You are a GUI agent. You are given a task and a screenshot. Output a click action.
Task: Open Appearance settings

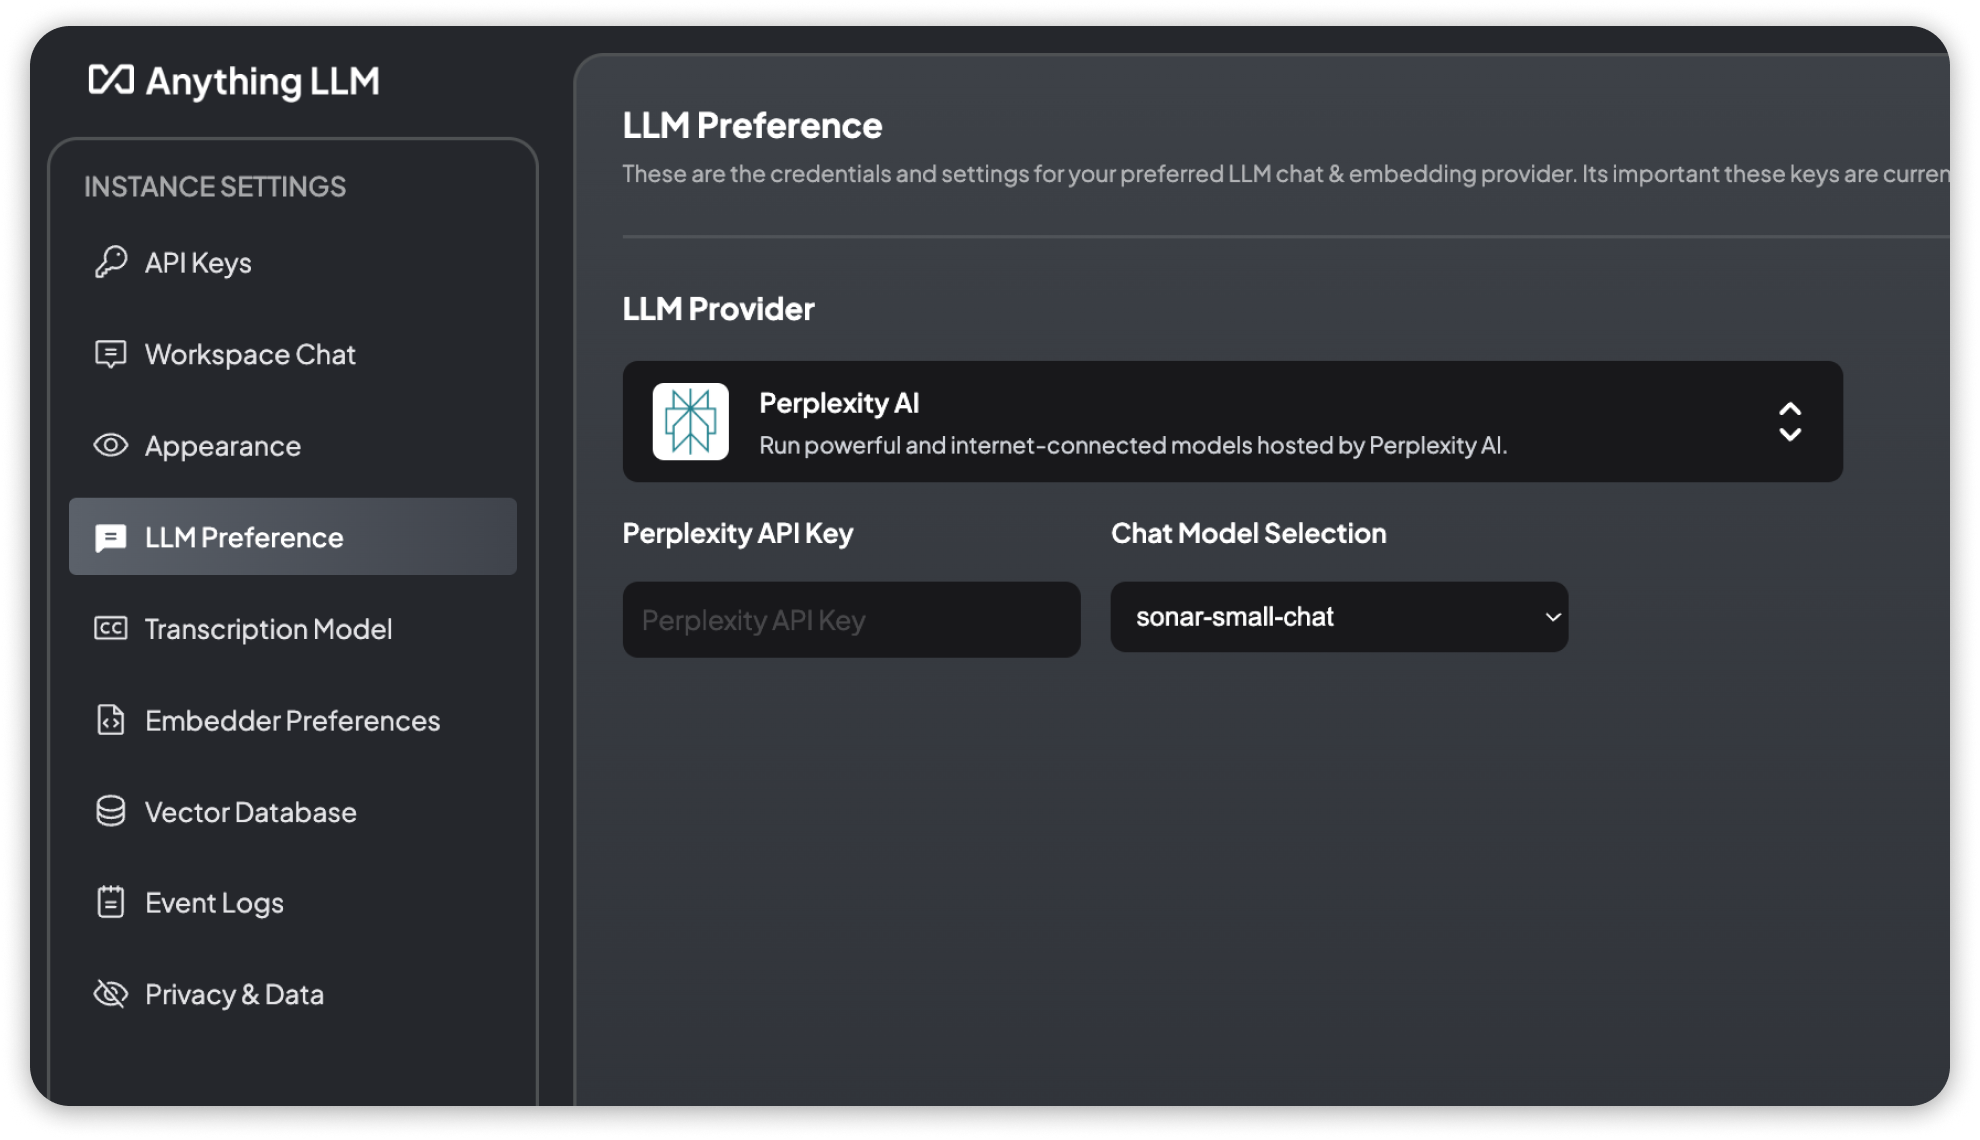point(293,445)
